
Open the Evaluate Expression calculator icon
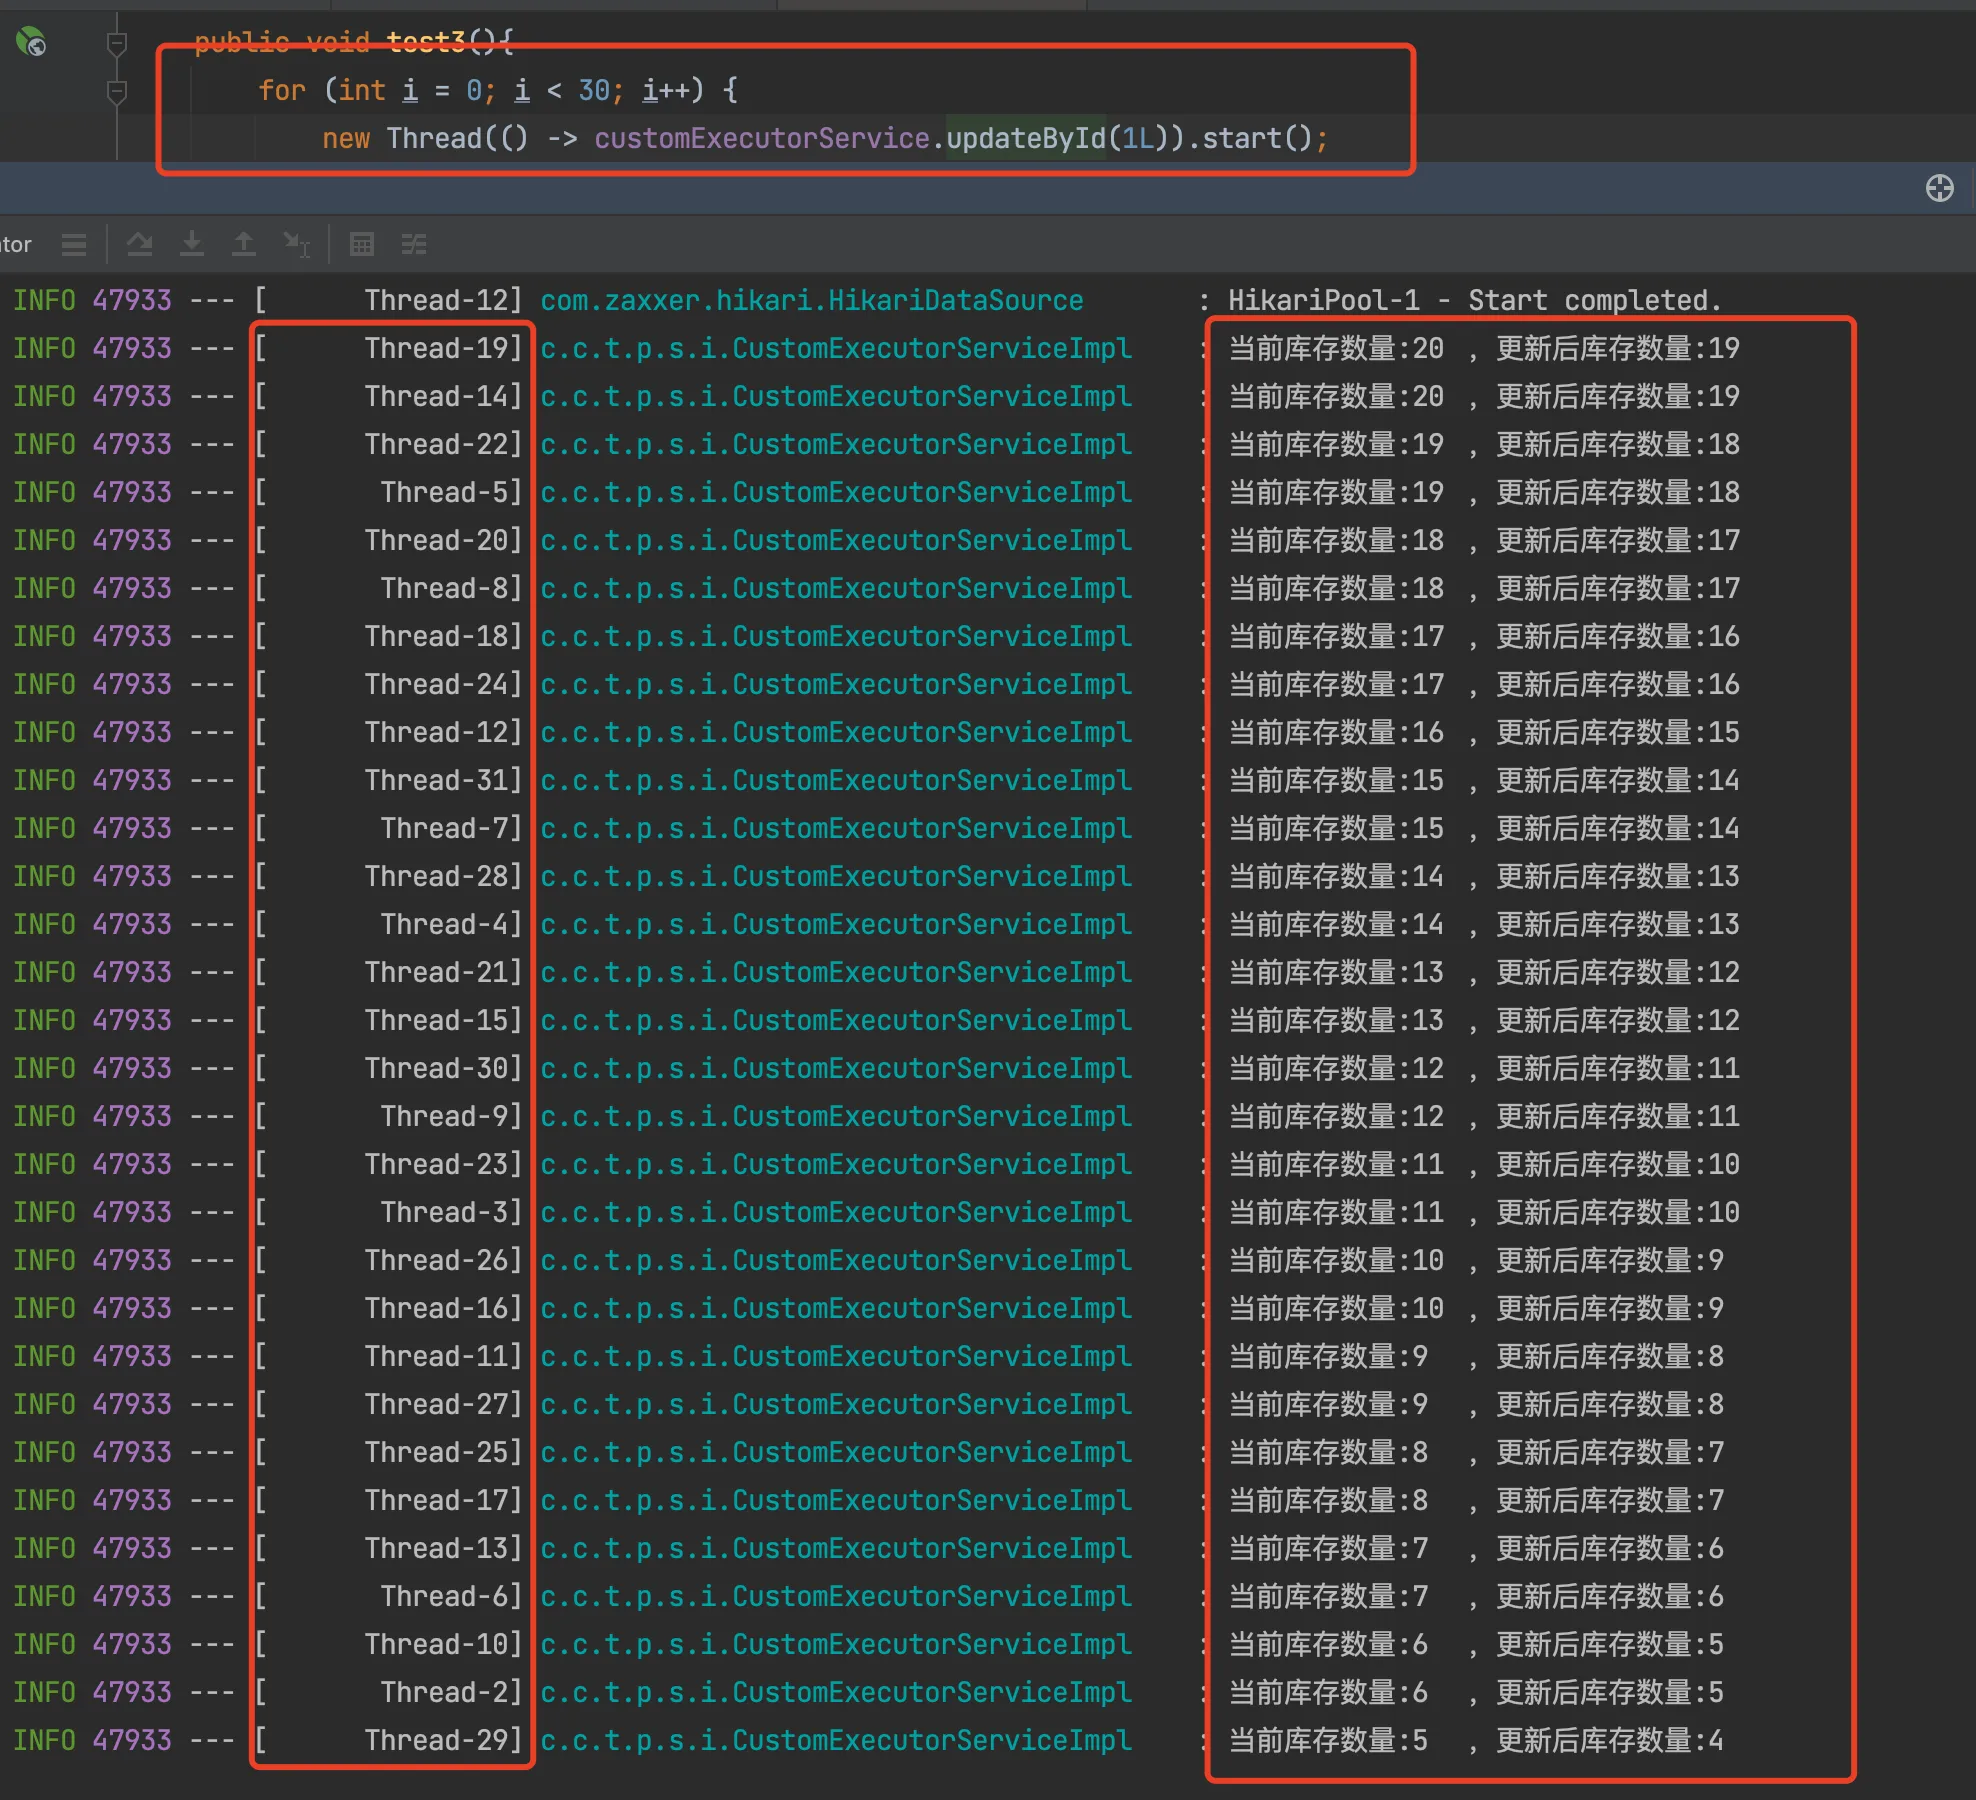tap(362, 244)
